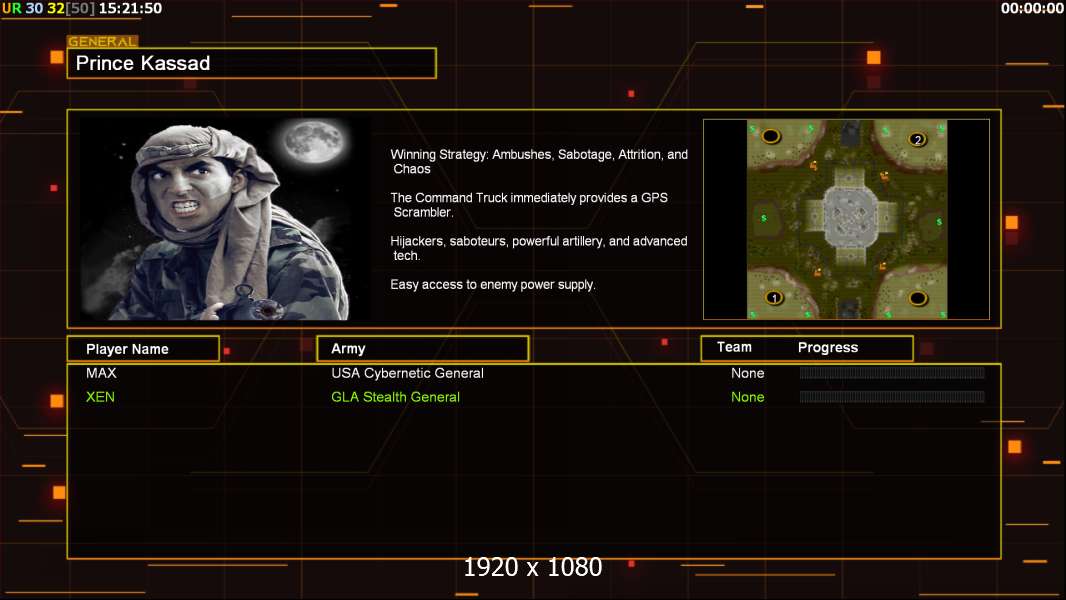
Task: Click start position marker 2 on the map
Action: [917, 140]
